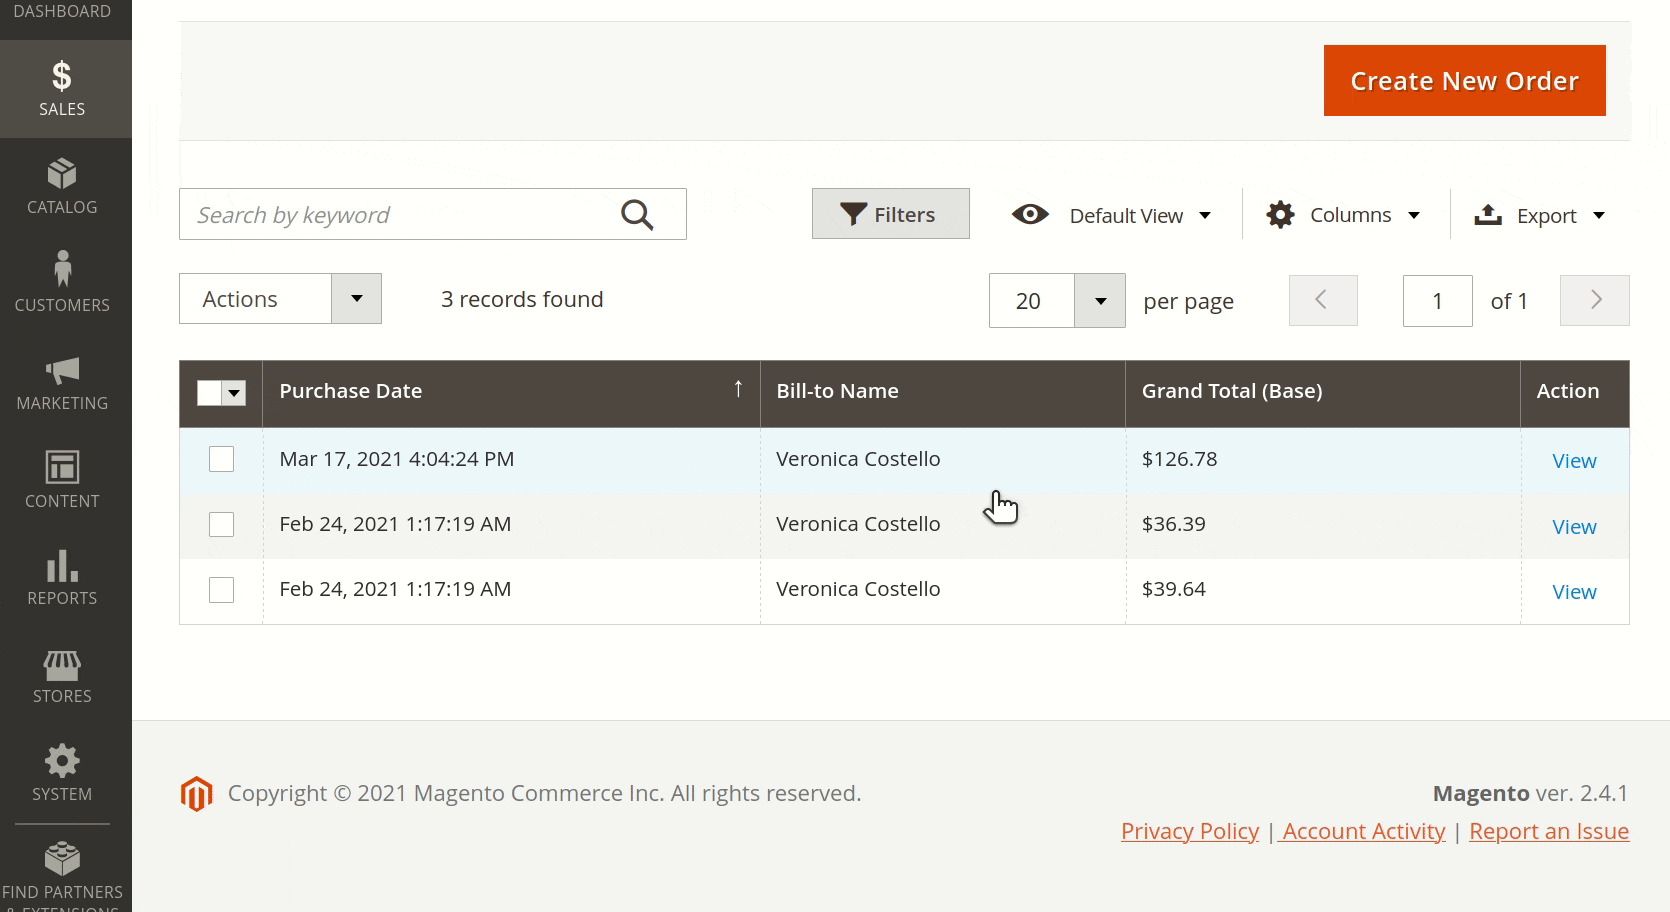Click the Search by keyword field
The image size is (1670, 912).
(x=400, y=215)
